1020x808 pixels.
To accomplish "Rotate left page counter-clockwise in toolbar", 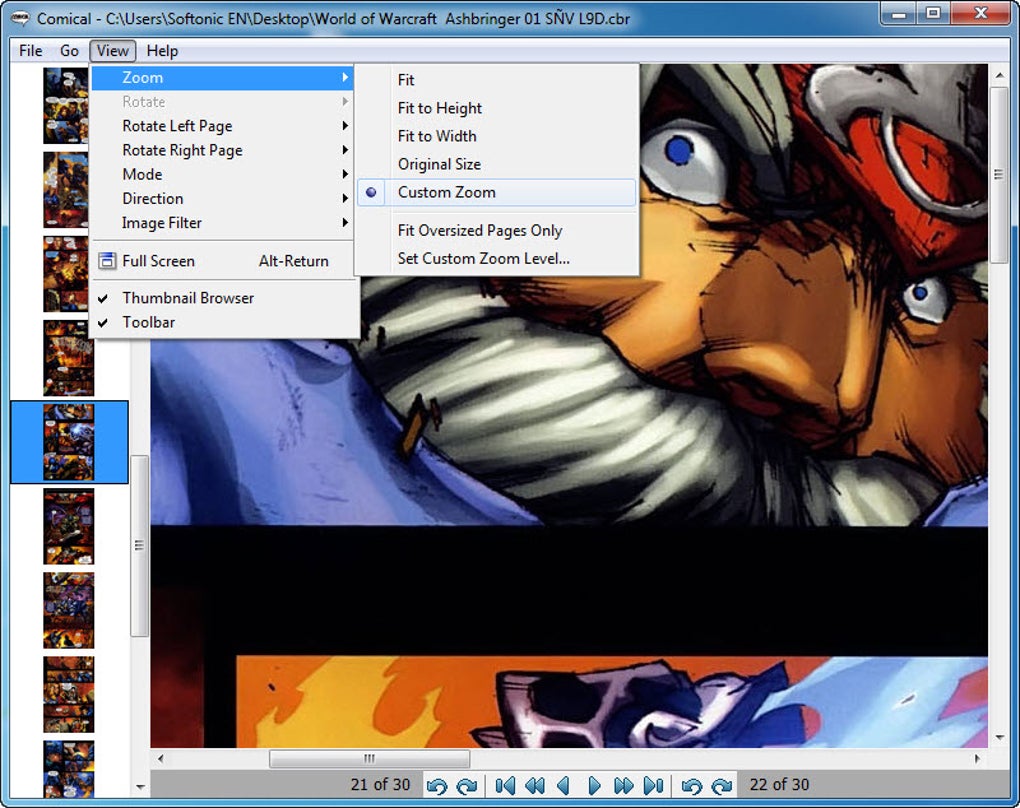I will pyautogui.click(x=436, y=786).
